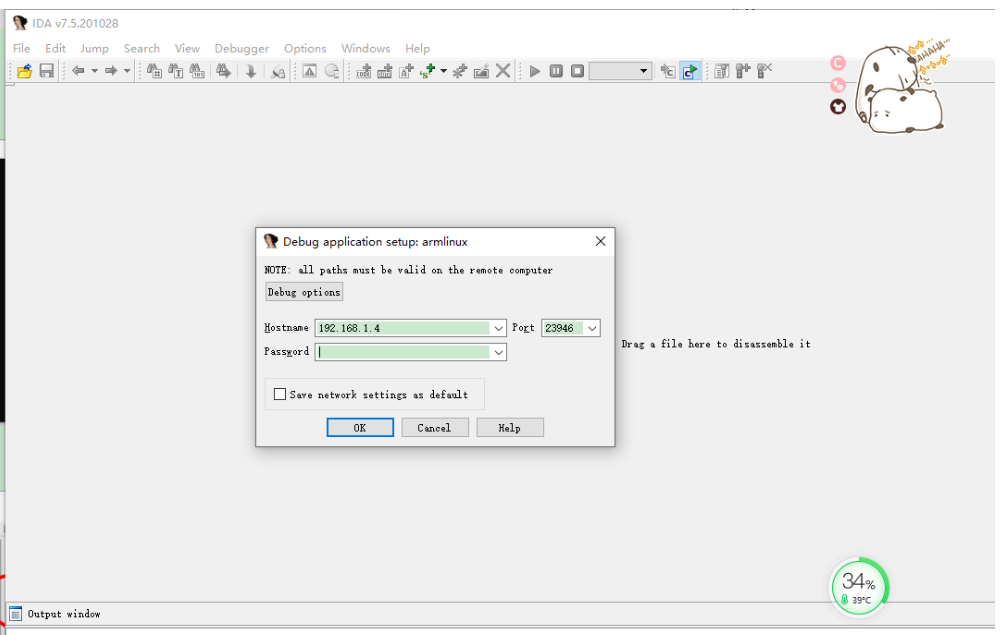This screenshot has height=635, width=1001.
Task: Tick 'Save network settings as default' checkbox
Action: 280,394
